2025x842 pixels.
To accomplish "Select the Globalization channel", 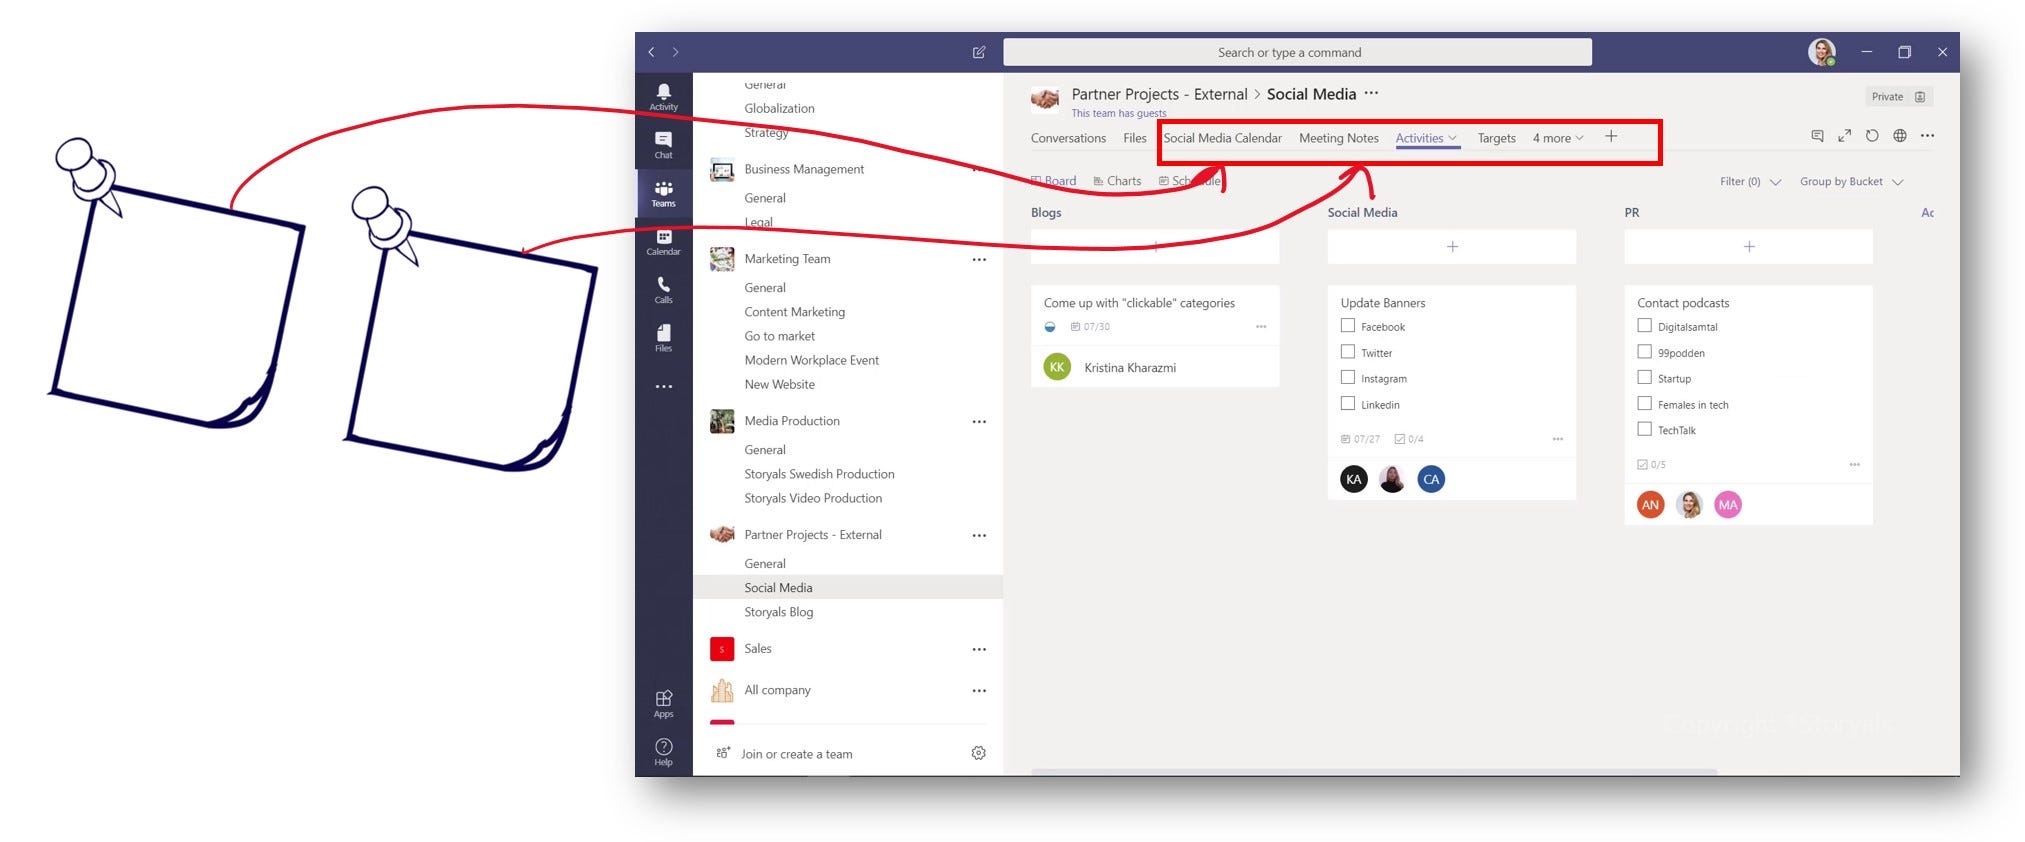I will [x=779, y=108].
